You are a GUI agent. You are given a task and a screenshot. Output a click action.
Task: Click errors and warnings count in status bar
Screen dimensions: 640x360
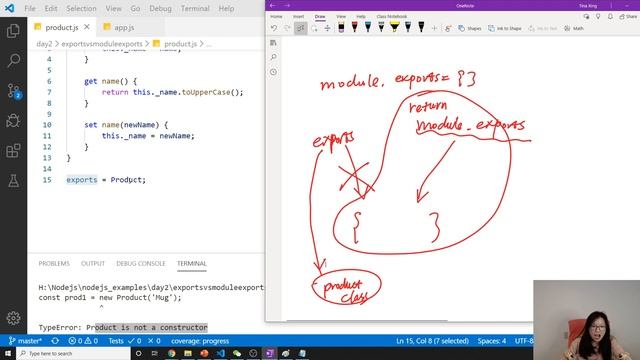click(83, 341)
